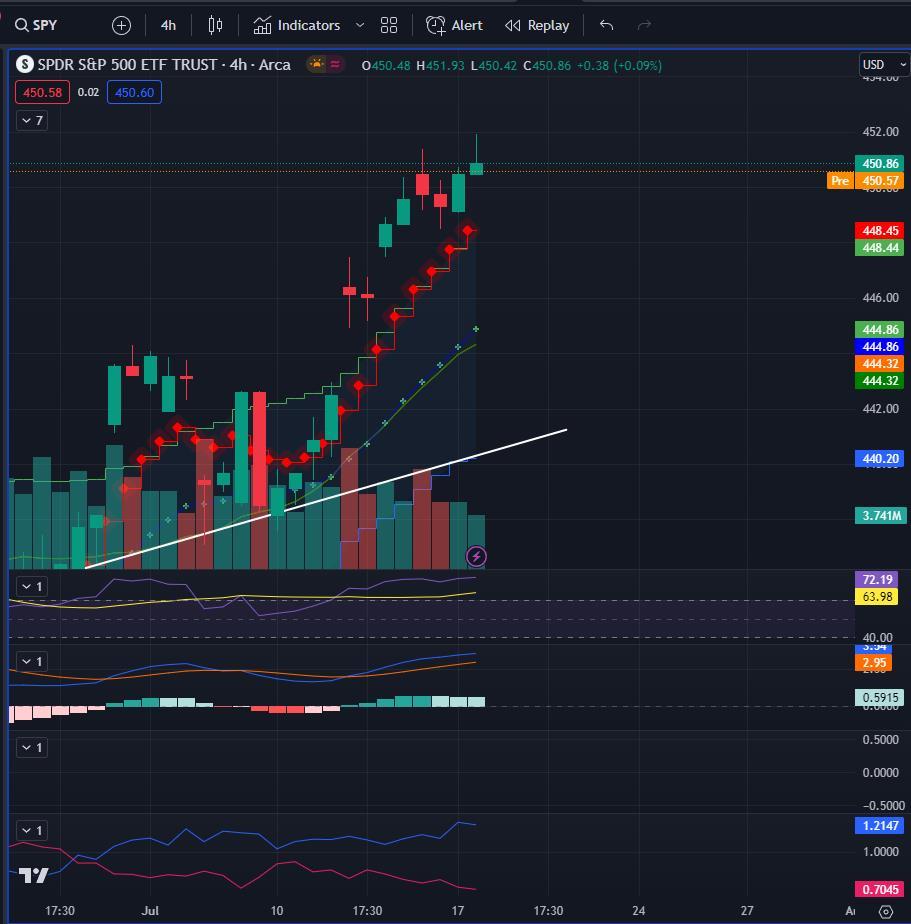Click the orange 444.32 price label
Viewport: 911px width, 924px height.
880,364
